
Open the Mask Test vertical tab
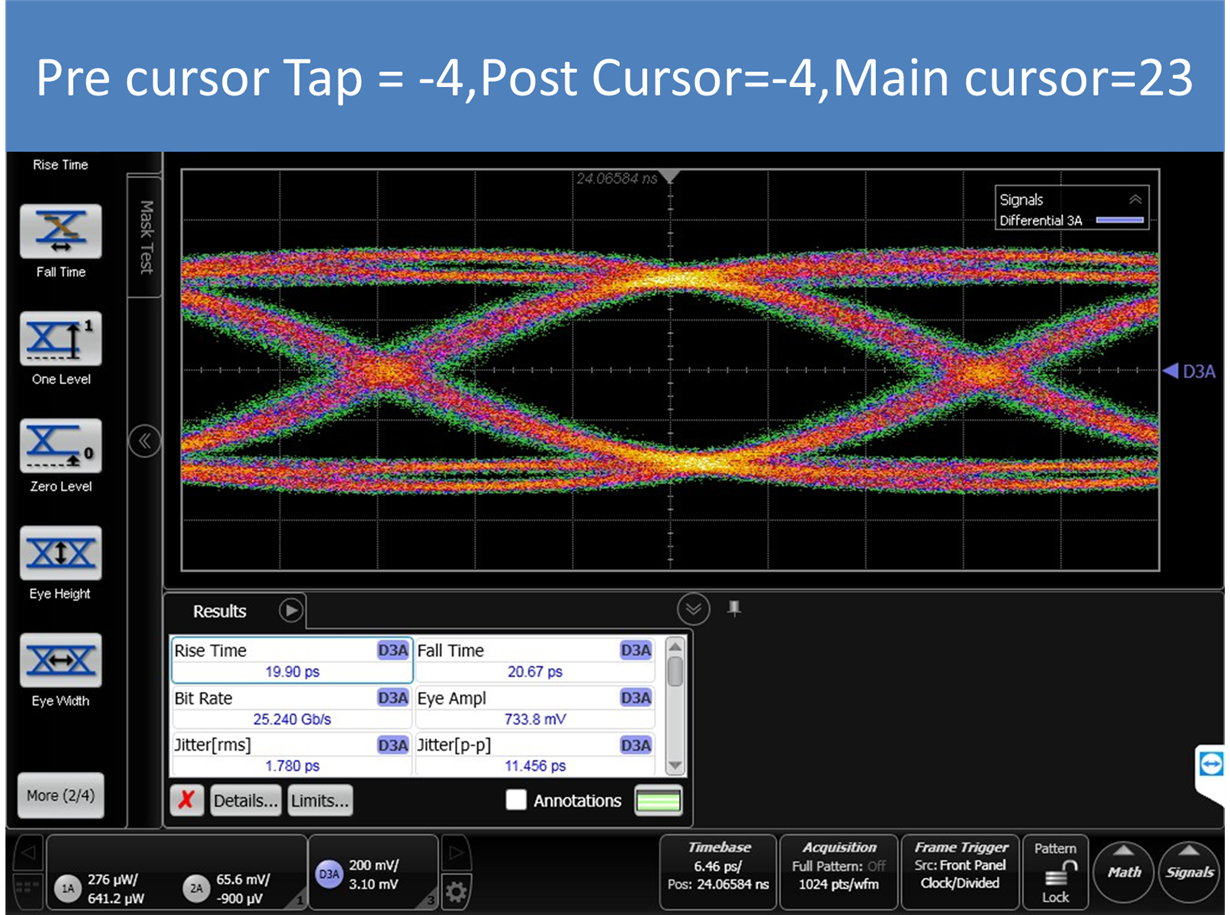pyautogui.click(x=145, y=236)
